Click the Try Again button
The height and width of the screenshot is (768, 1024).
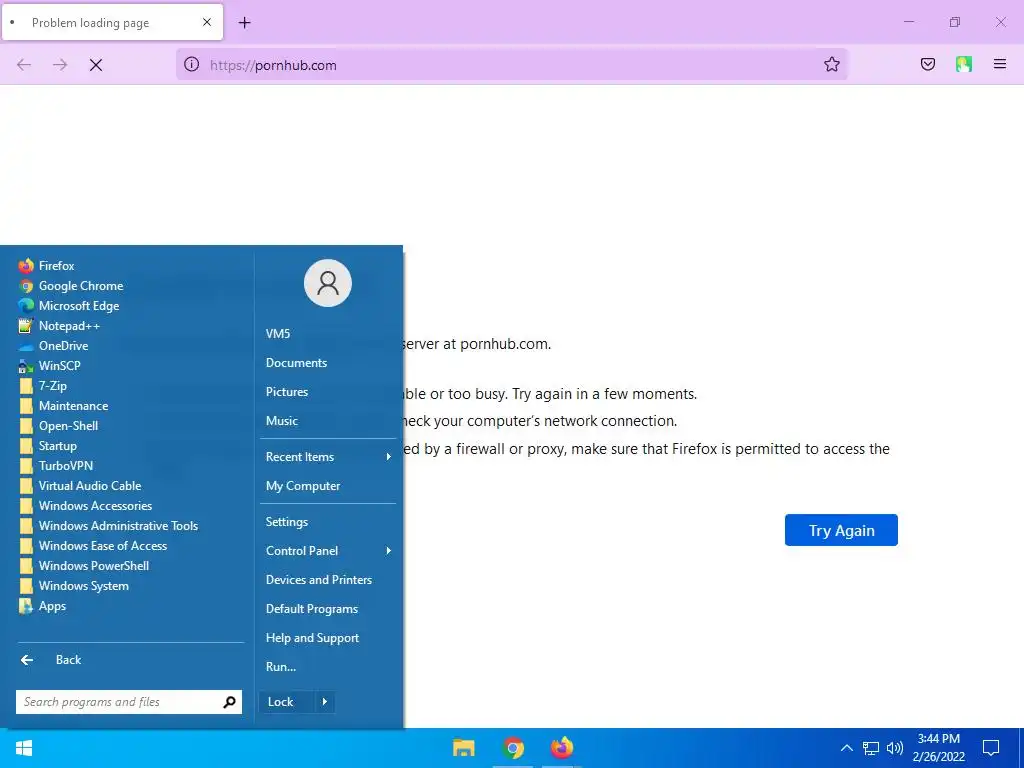(x=841, y=530)
